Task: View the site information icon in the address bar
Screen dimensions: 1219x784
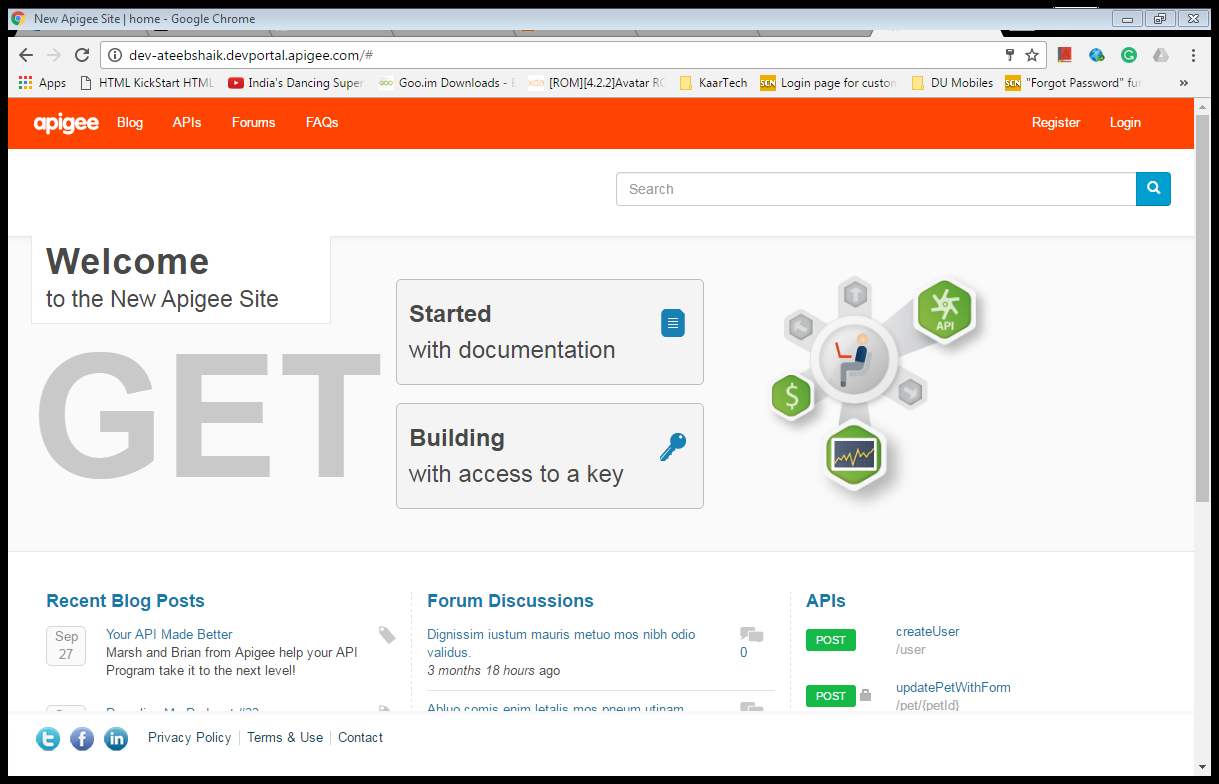Action: click(114, 55)
